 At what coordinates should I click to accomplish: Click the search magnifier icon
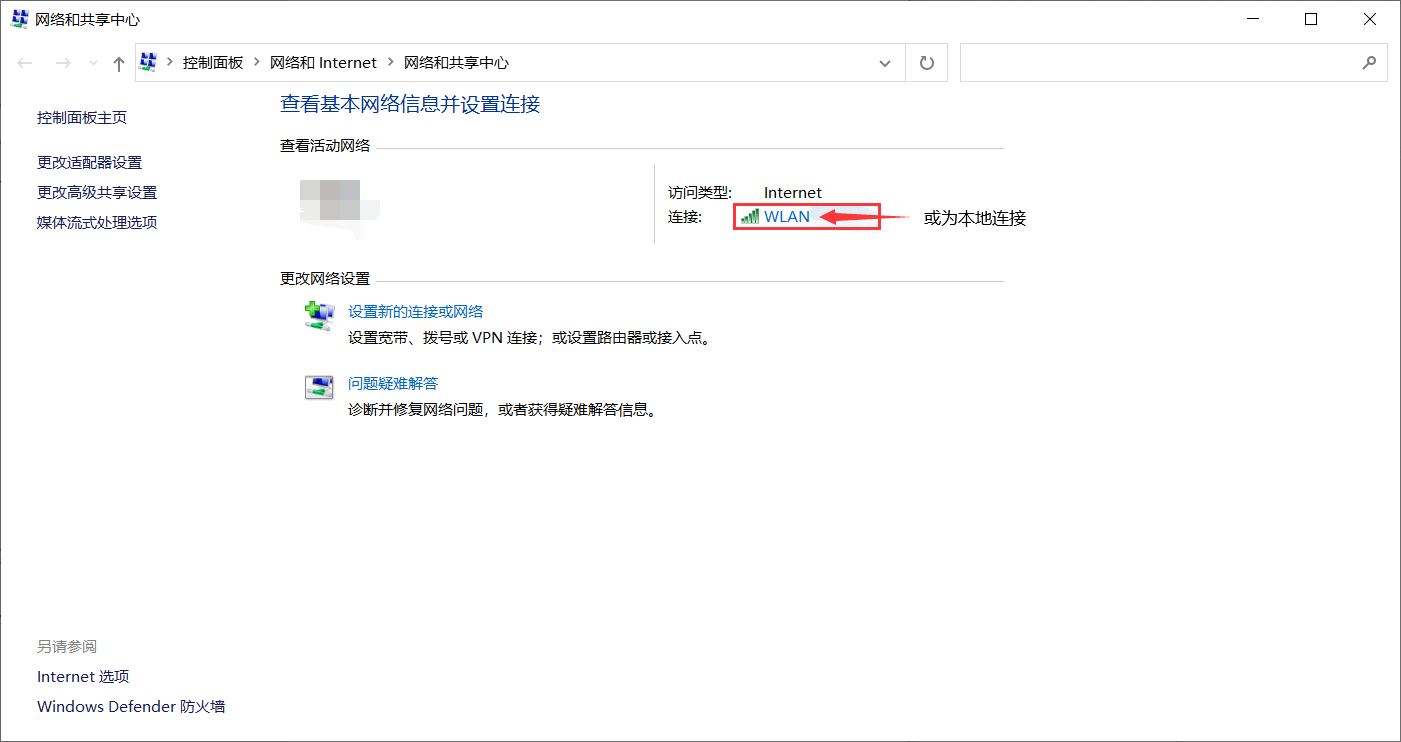(1369, 62)
